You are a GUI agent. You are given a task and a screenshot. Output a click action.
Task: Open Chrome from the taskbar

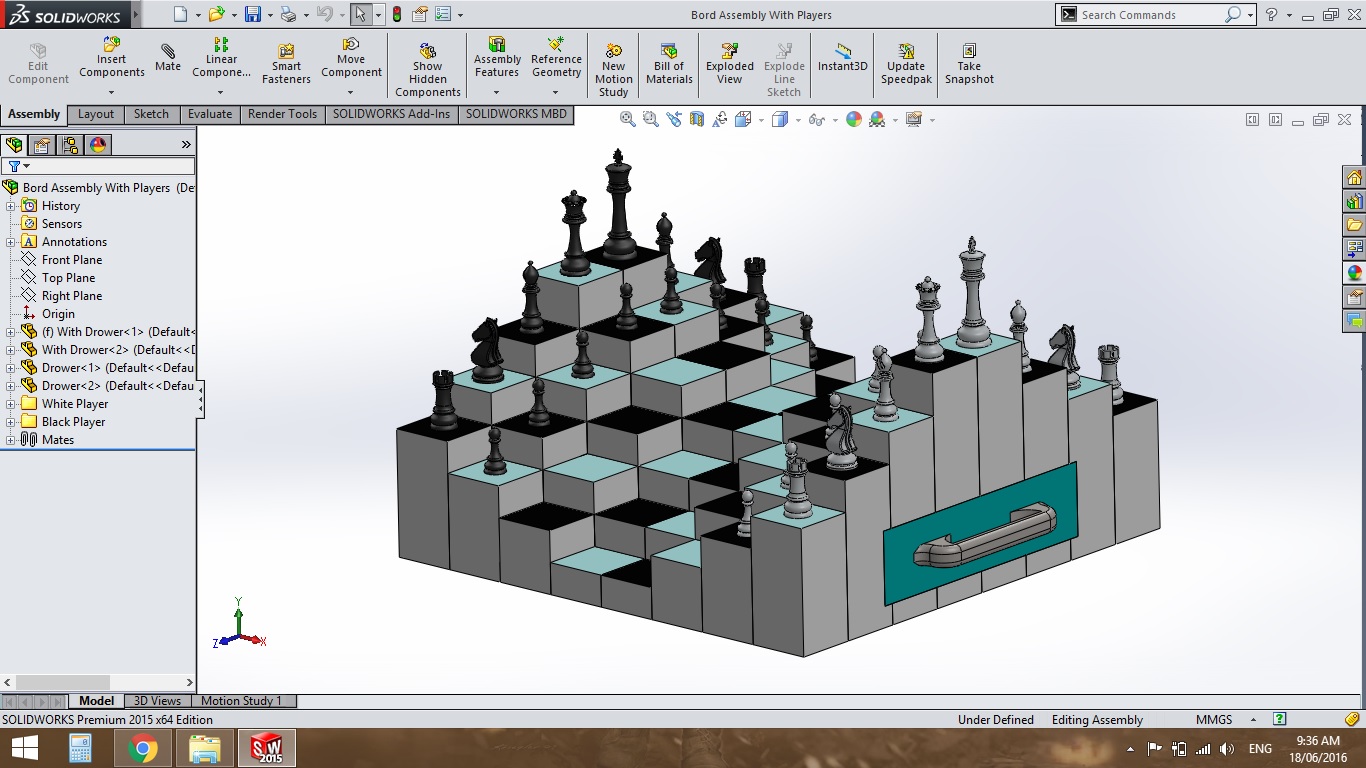pos(142,748)
